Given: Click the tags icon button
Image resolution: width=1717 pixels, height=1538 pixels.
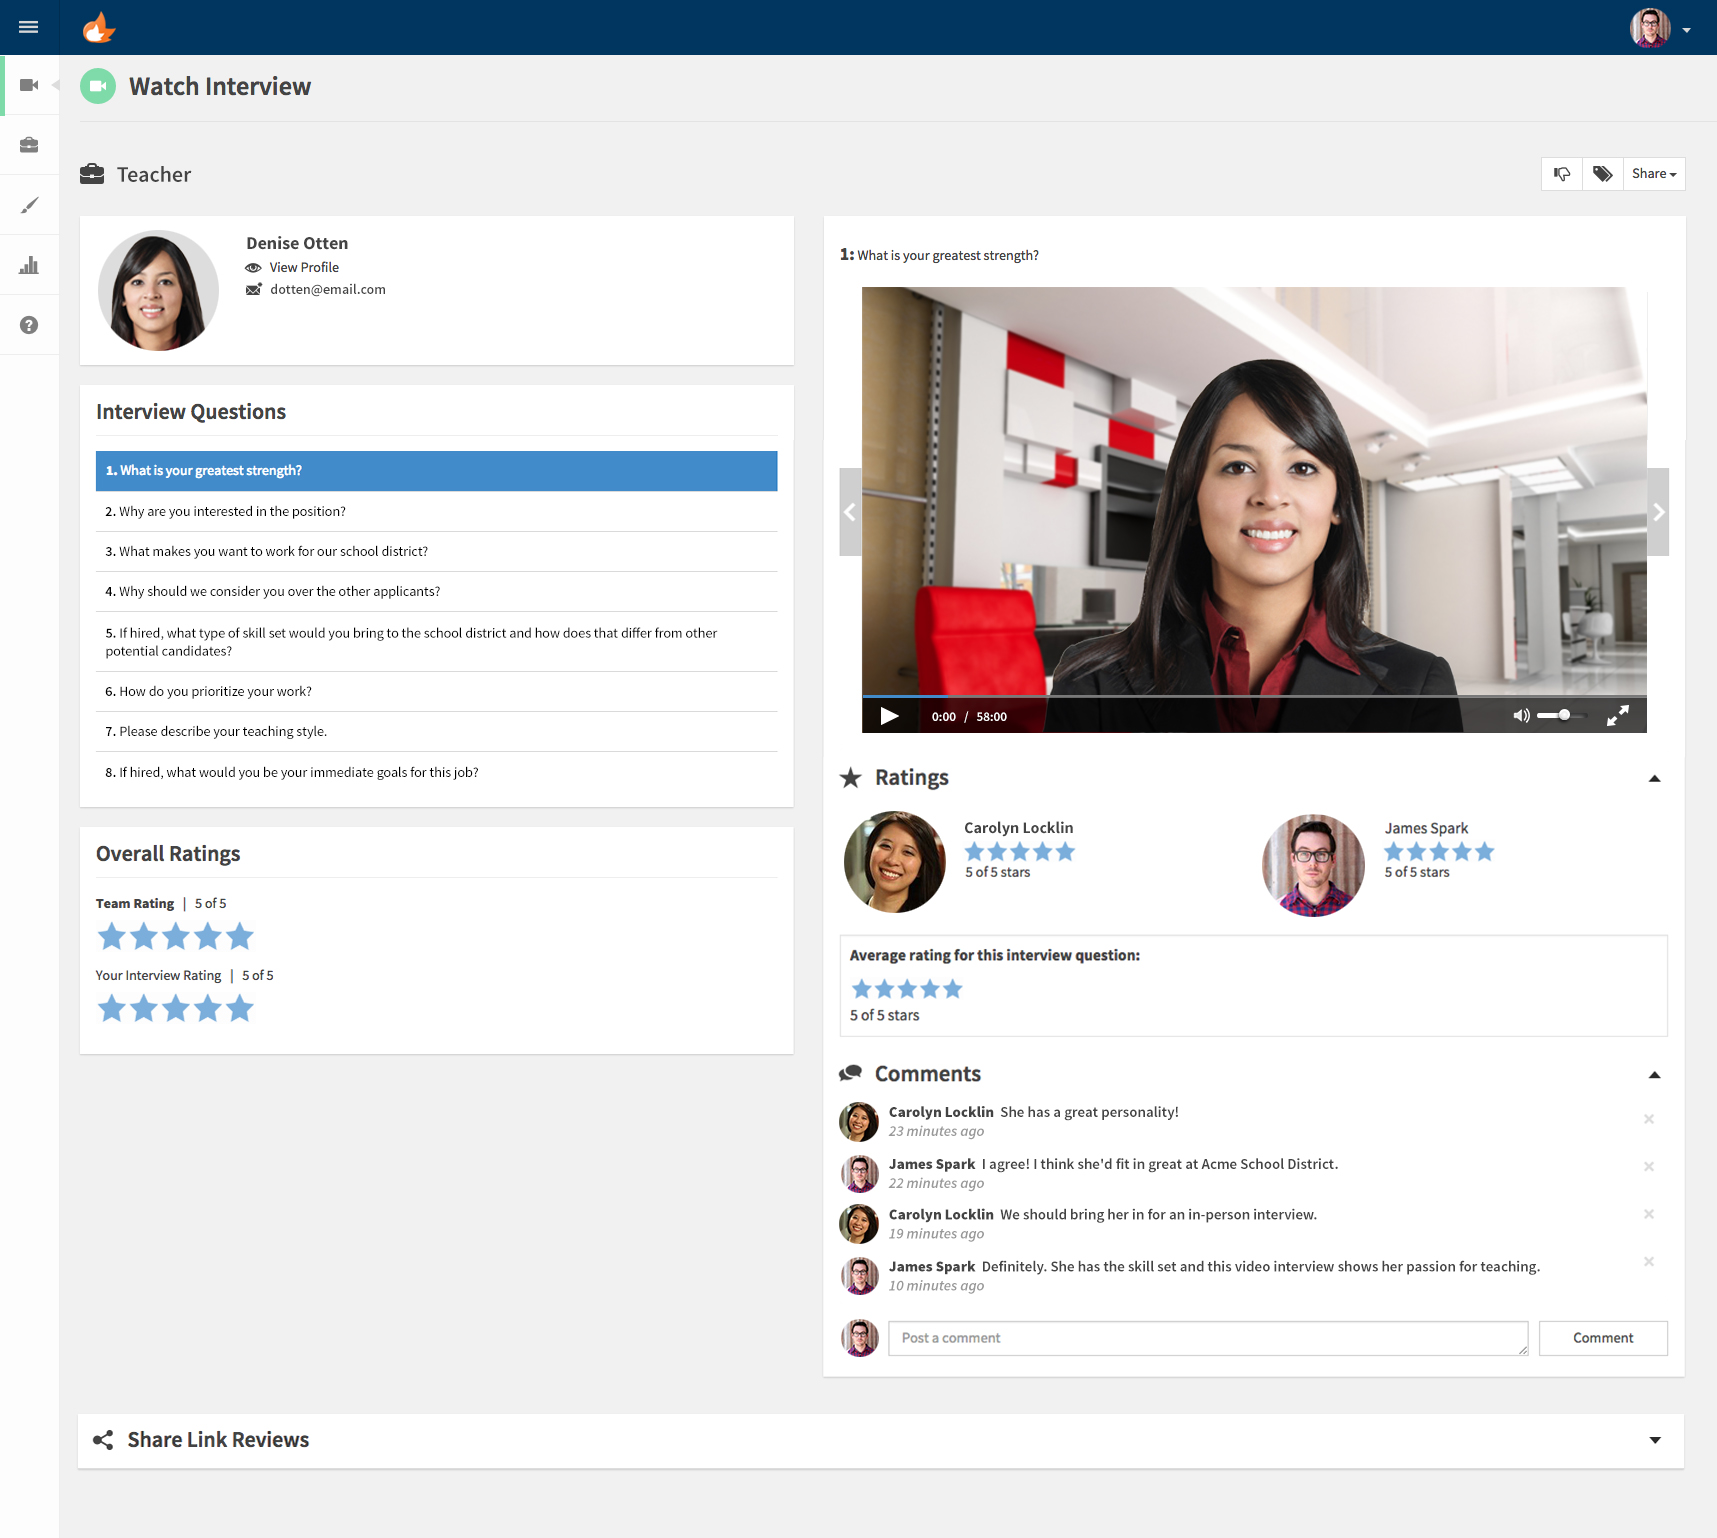Looking at the screenshot, I should [1602, 174].
